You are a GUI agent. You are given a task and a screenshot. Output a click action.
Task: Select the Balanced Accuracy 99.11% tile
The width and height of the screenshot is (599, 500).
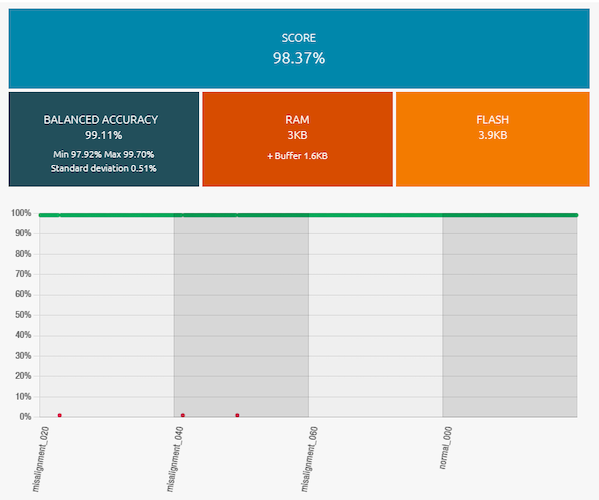click(104, 139)
